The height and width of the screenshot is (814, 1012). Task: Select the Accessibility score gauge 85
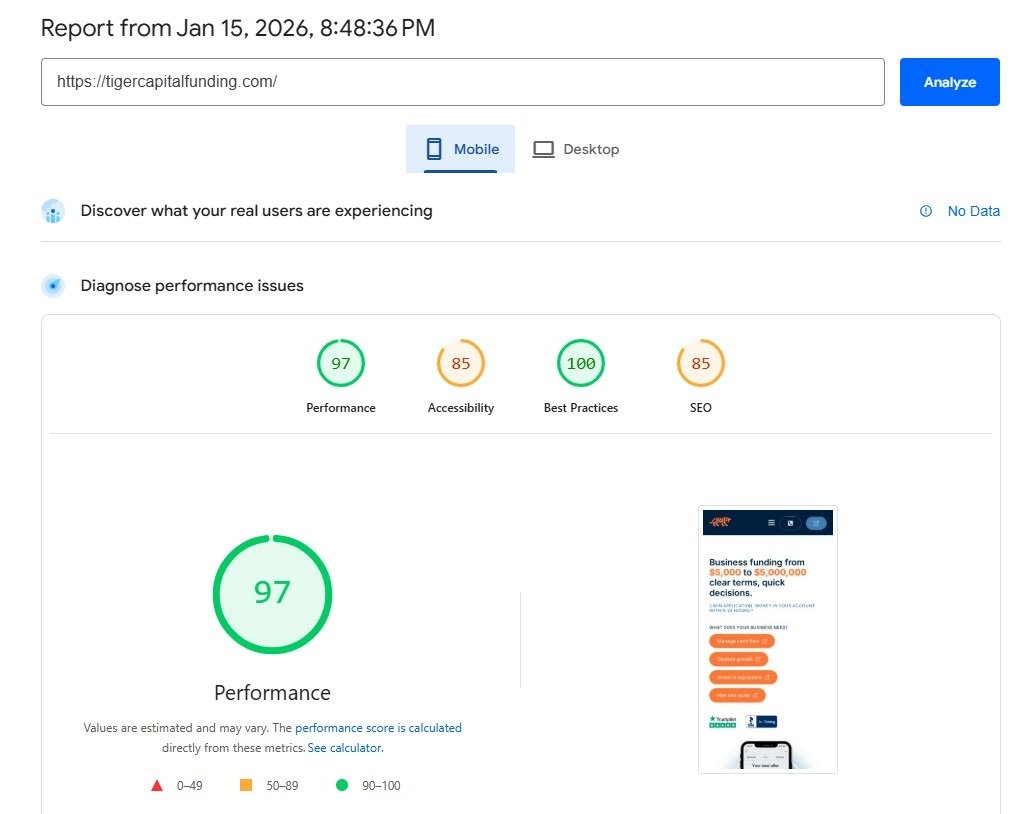click(461, 363)
